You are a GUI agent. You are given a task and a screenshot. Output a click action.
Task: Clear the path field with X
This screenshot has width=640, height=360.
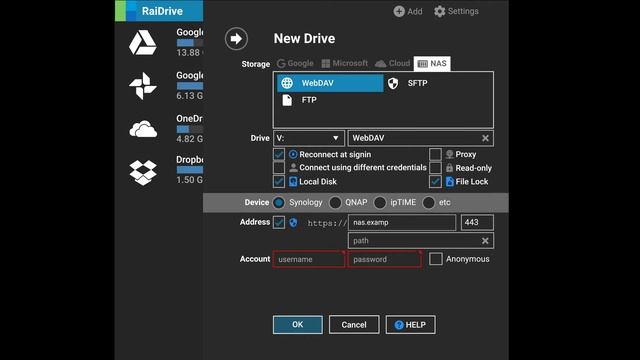click(485, 241)
